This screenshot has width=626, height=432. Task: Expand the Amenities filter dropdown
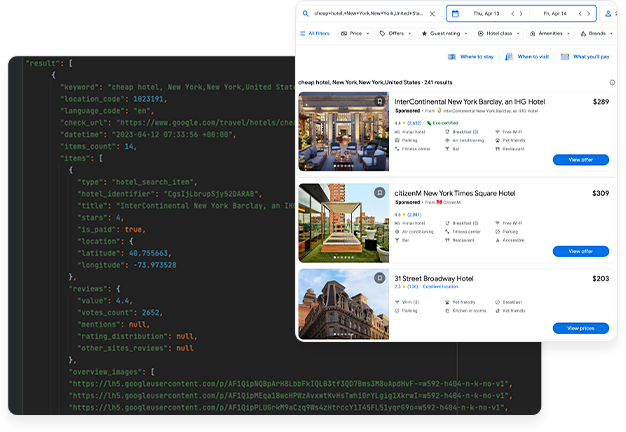point(550,34)
